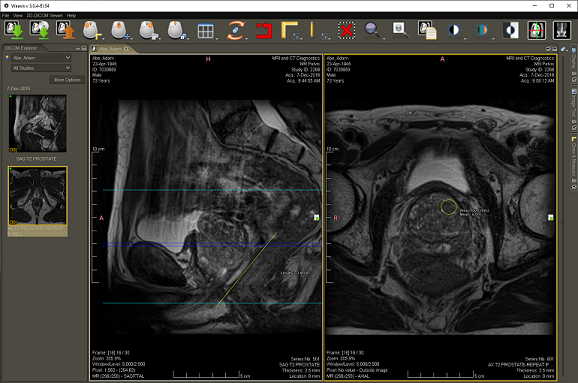Click the small green icon at axial view edge

click(x=550, y=218)
